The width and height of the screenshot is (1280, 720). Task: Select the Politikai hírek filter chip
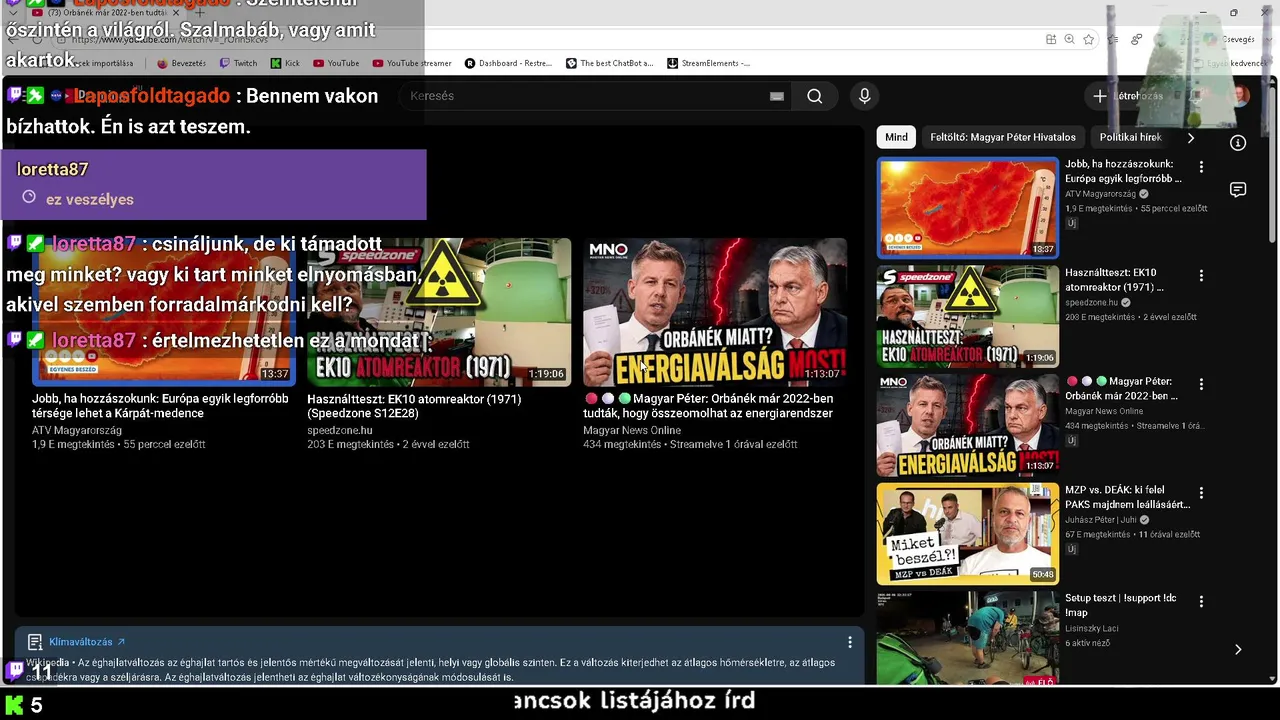click(1130, 137)
